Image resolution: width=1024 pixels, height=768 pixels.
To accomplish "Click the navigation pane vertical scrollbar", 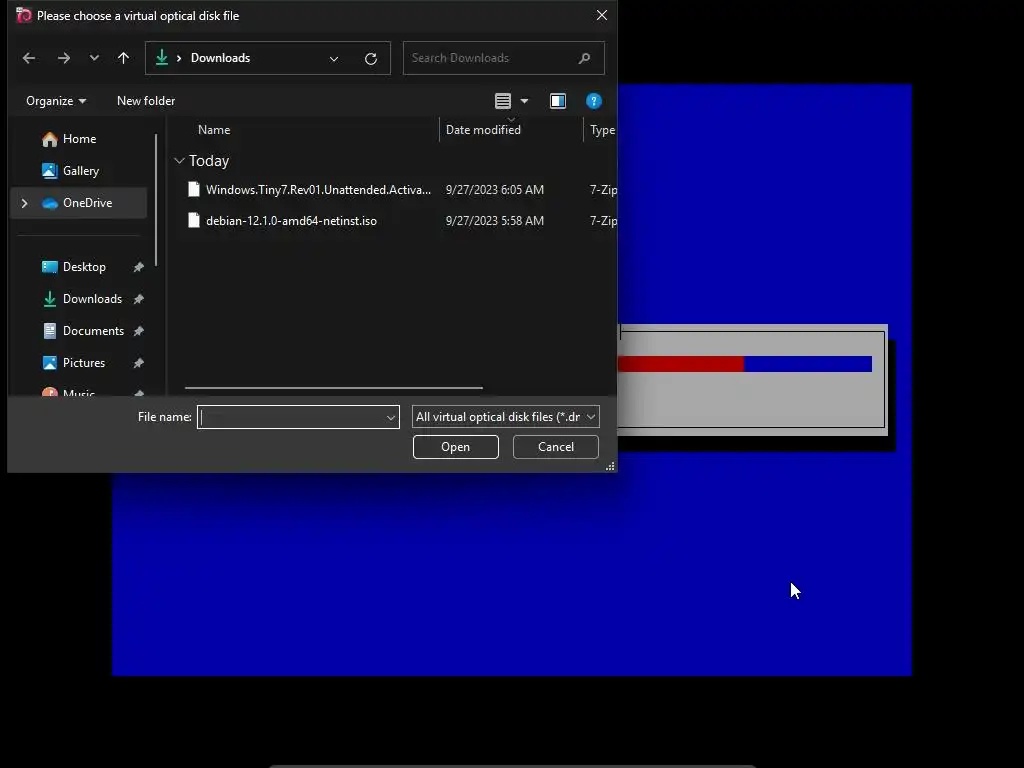I will [156, 200].
